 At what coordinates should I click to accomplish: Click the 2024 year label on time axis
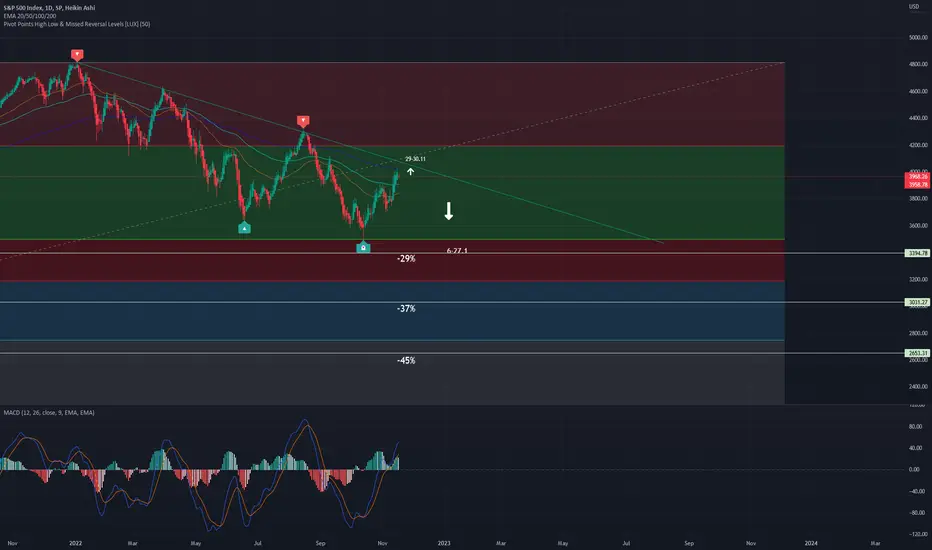(x=811, y=543)
